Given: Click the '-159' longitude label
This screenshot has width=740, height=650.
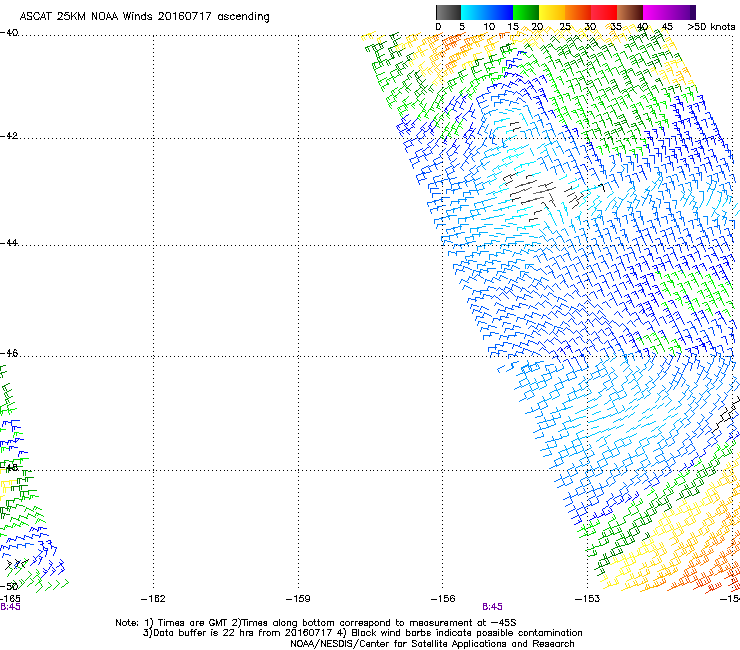Looking at the screenshot, I should (x=298, y=599).
